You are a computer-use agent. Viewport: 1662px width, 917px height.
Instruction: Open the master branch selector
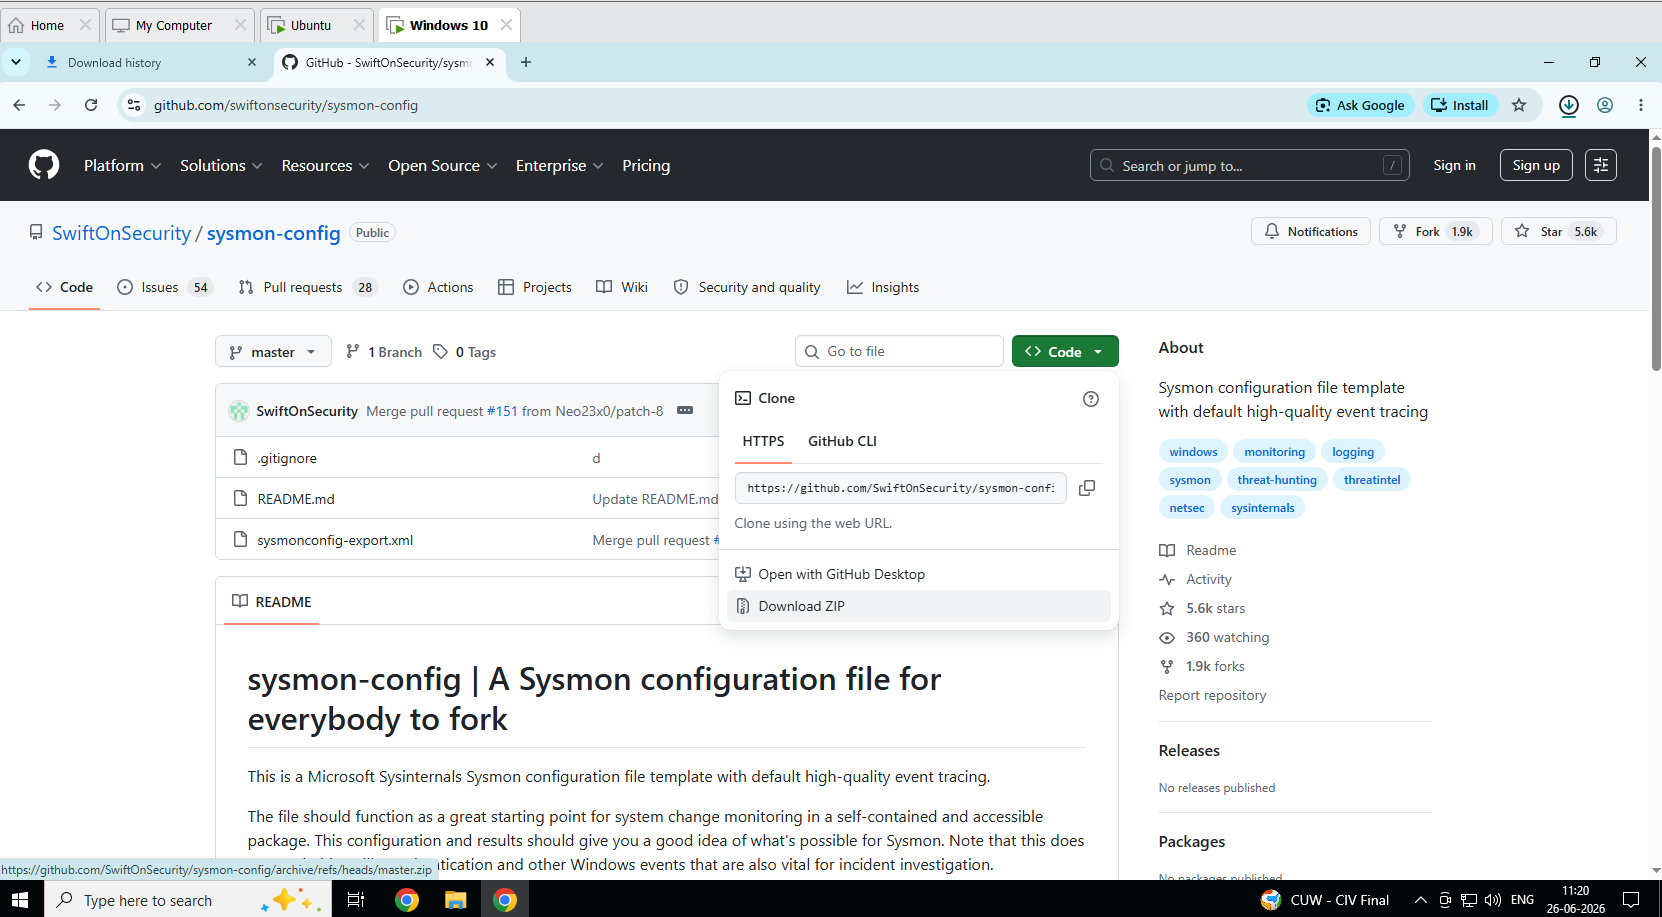pyautogui.click(x=273, y=352)
